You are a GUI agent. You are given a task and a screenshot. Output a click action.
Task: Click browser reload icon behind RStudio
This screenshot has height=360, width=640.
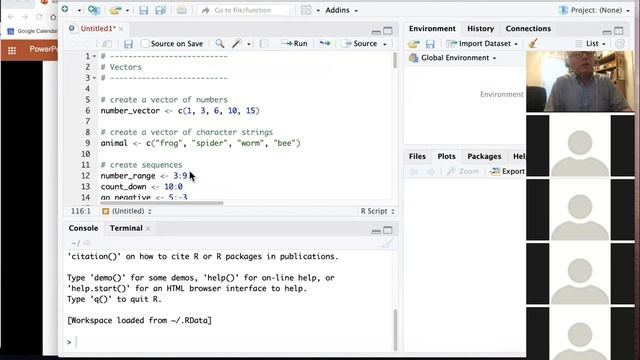[39, 17]
